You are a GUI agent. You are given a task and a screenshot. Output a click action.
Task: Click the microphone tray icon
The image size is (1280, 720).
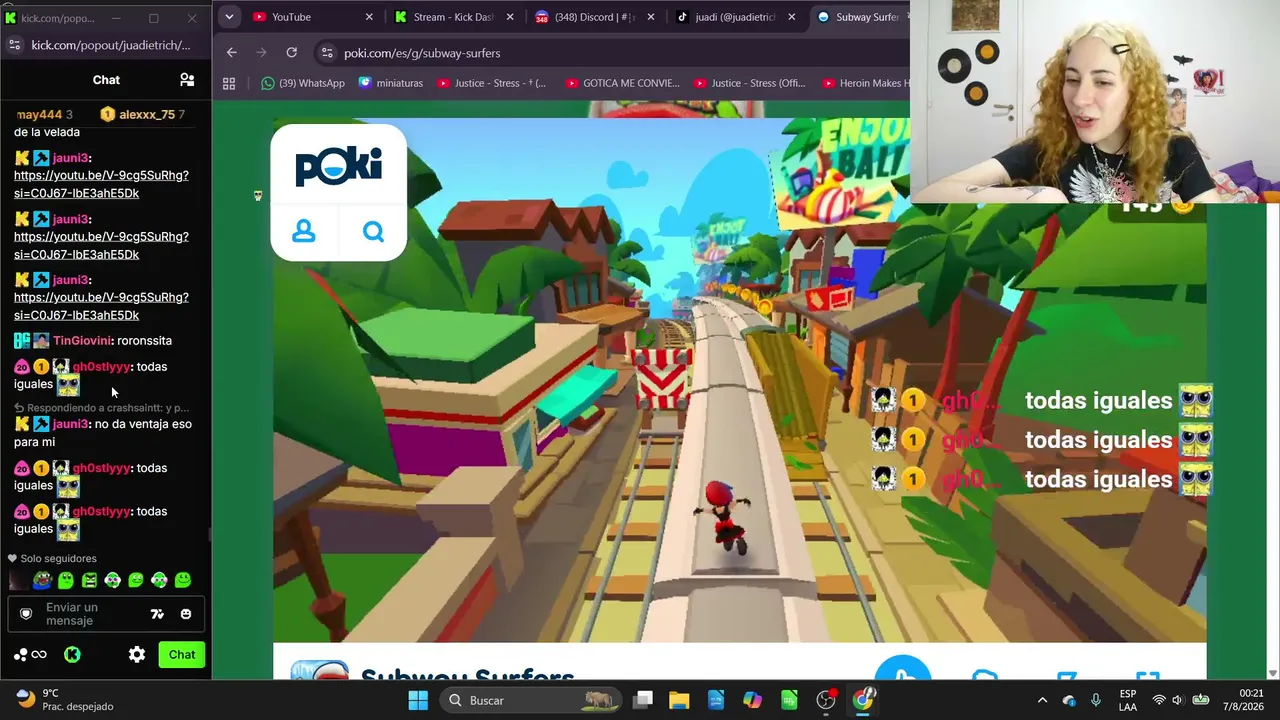[1096, 700]
